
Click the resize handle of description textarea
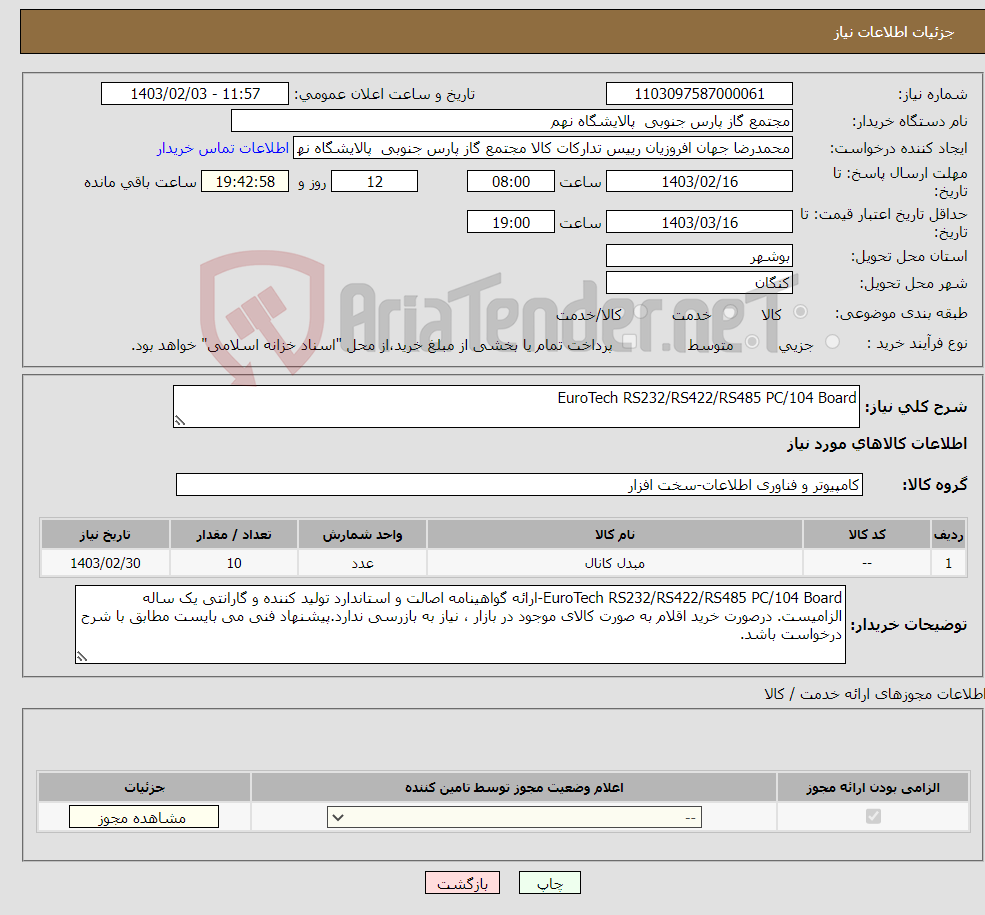(180, 421)
